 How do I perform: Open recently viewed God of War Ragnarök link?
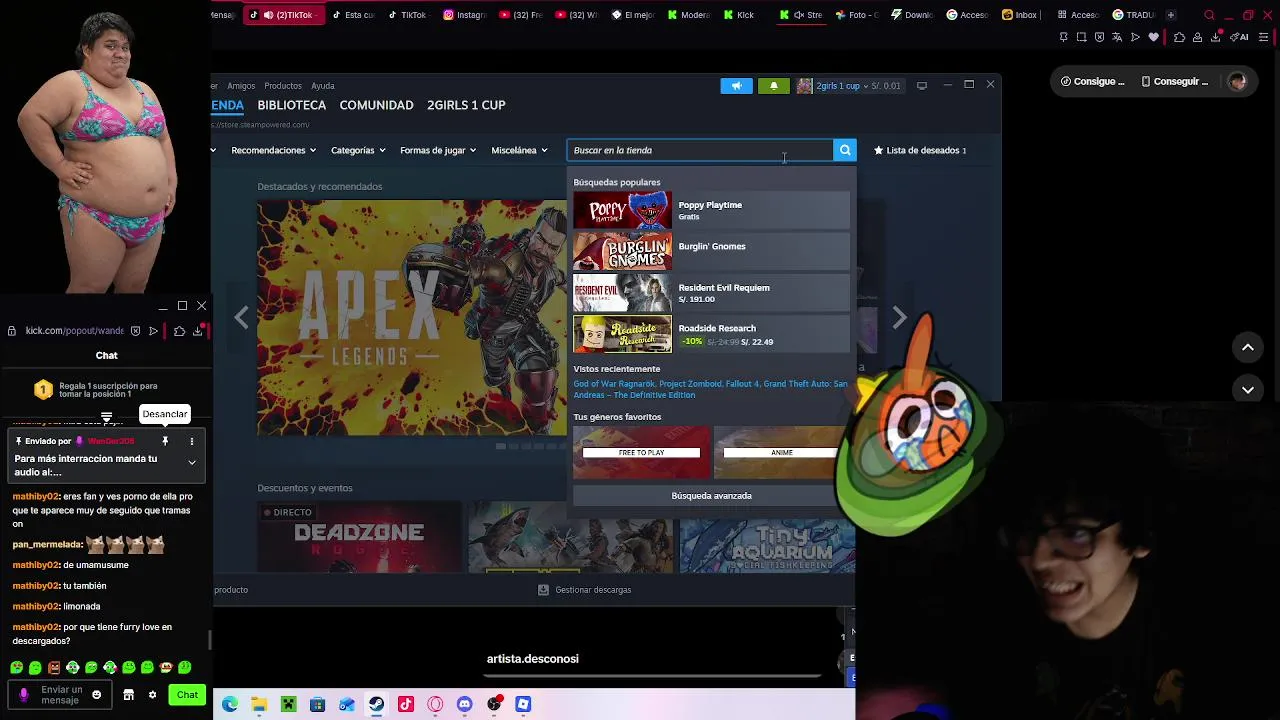(614, 384)
